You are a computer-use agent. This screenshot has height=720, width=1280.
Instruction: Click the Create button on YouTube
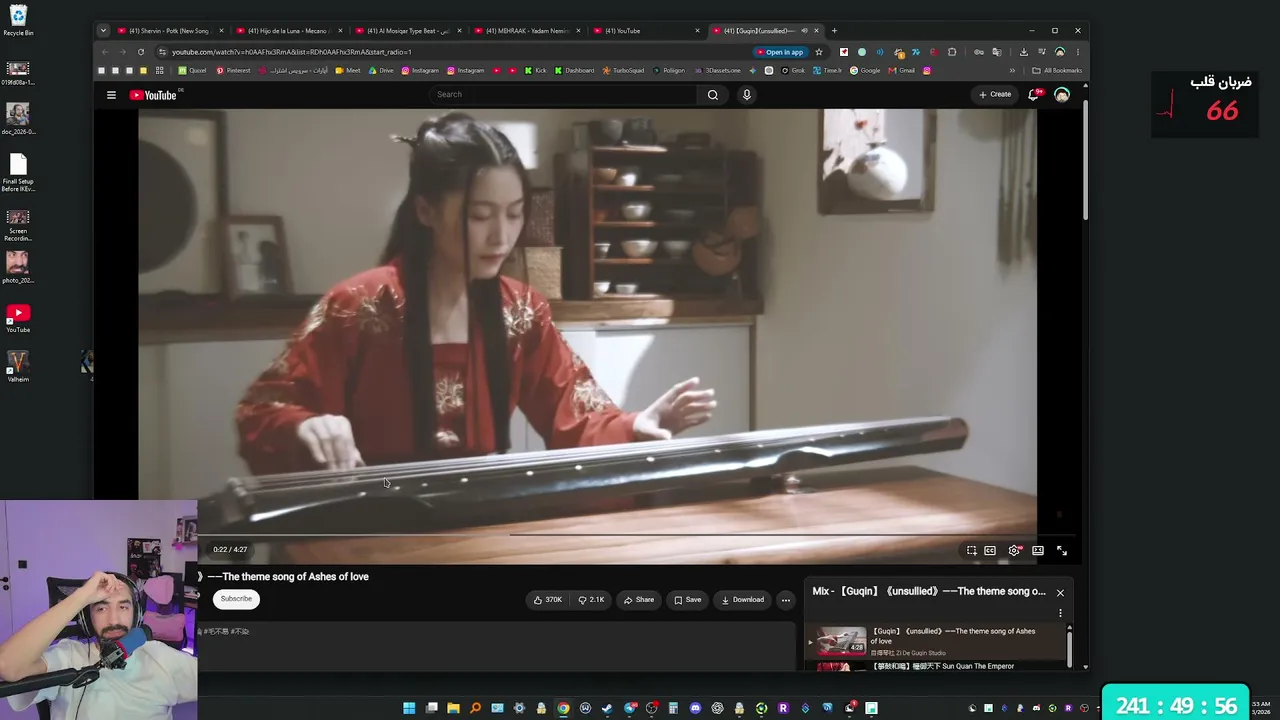coord(995,95)
